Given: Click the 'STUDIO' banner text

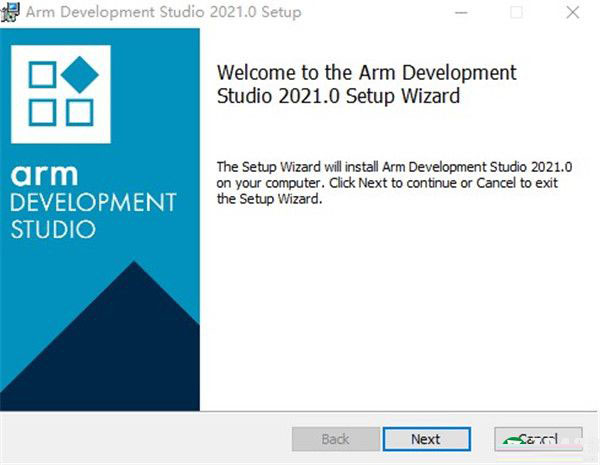Looking at the screenshot, I should point(53,229).
